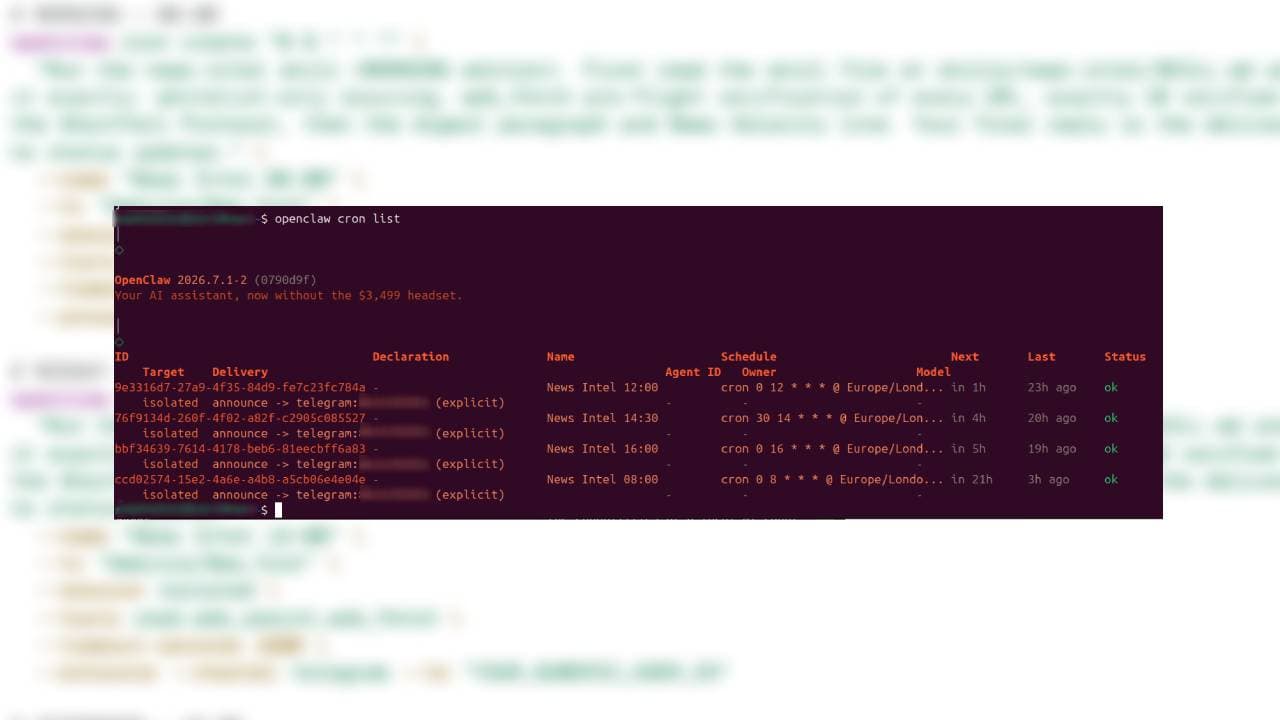This screenshot has height=720, width=1280.
Task: Click the 'OpenClaw 2026.7.1-2' version text
Action: tap(181, 280)
